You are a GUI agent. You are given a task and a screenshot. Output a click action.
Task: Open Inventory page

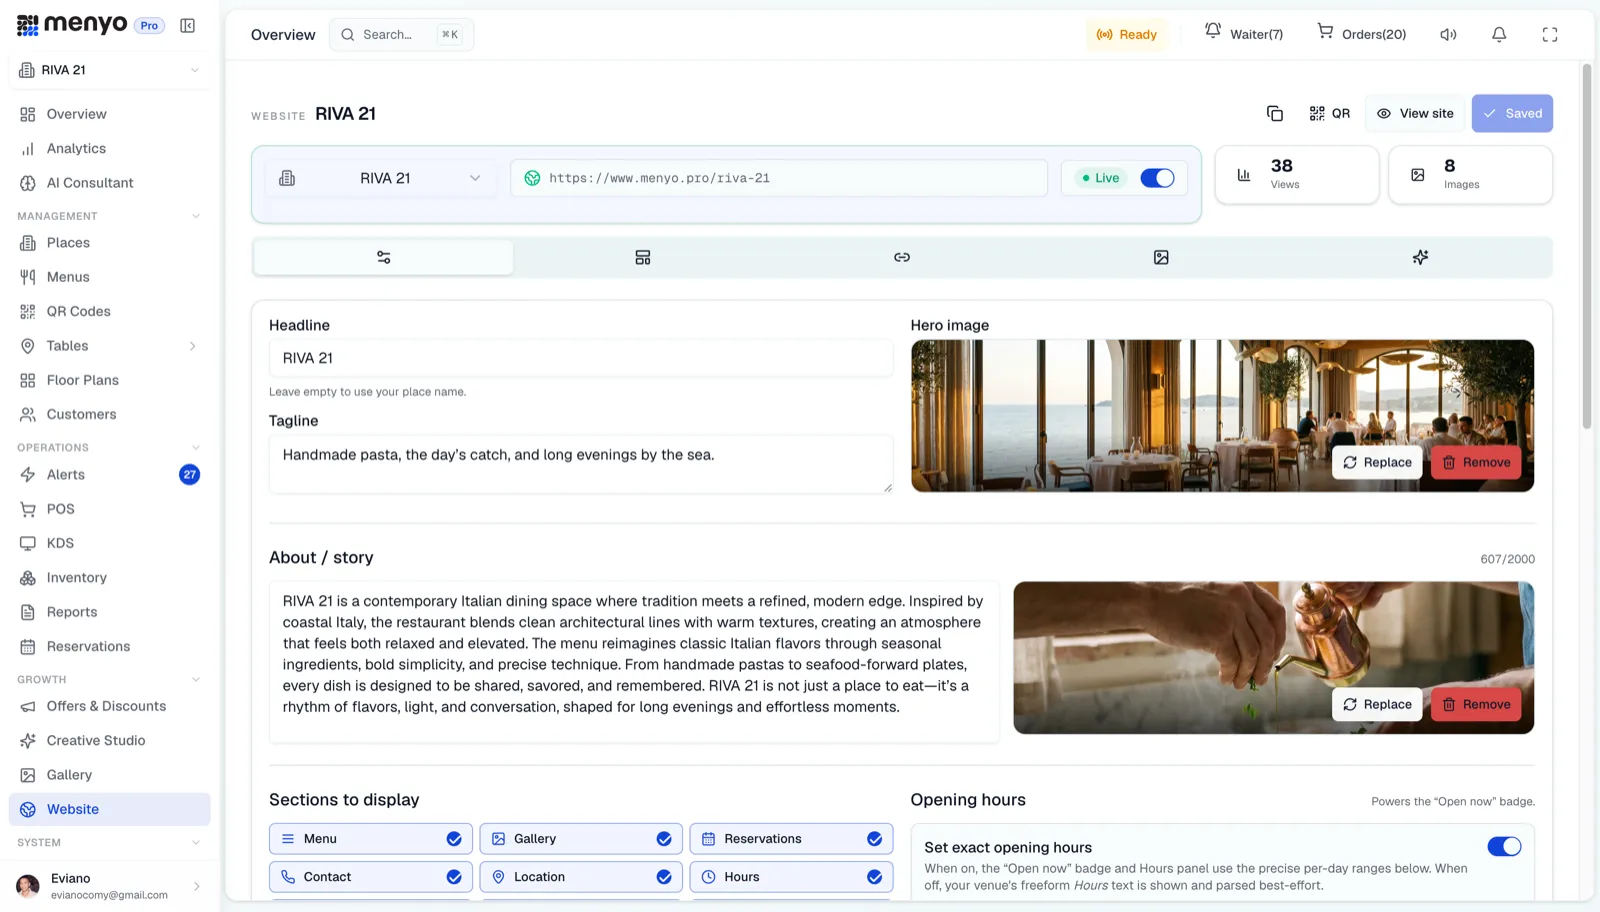point(110,578)
